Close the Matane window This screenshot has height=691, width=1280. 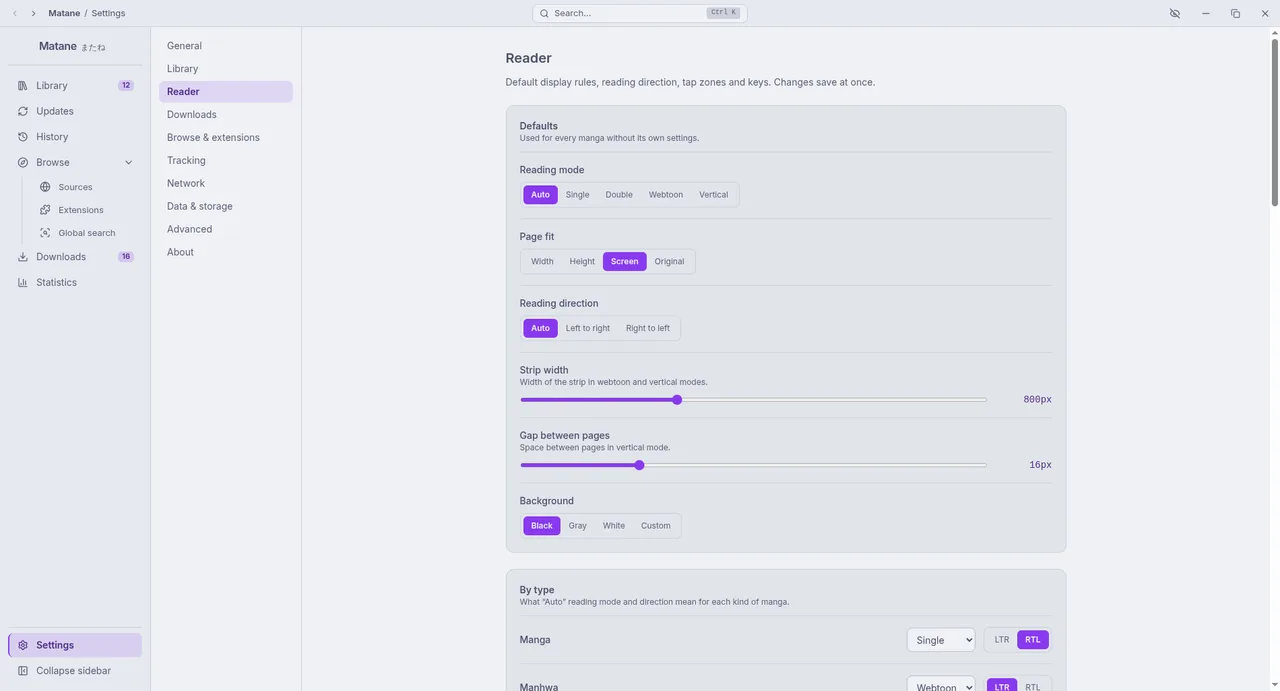pos(1265,13)
